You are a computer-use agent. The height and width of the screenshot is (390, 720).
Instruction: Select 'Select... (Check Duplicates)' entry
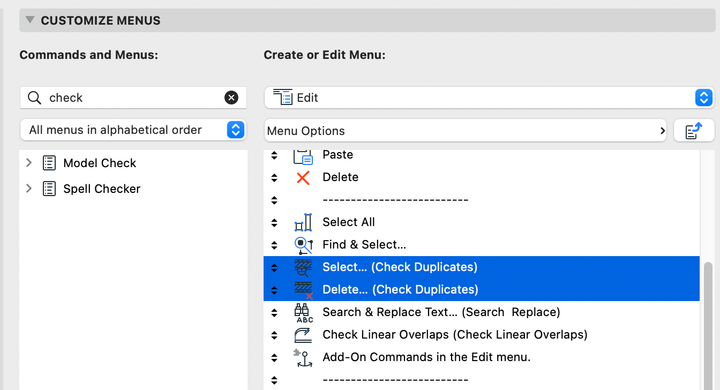pyautogui.click(x=400, y=267)
